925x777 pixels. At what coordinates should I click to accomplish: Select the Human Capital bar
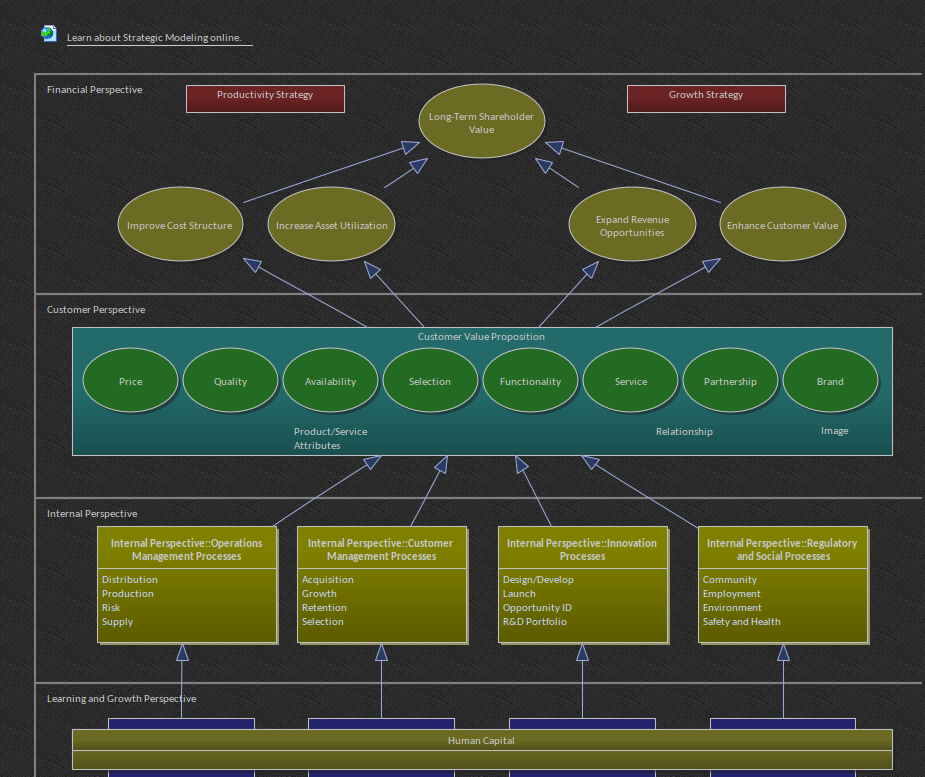pyautogui.click(x=481, y=741)
